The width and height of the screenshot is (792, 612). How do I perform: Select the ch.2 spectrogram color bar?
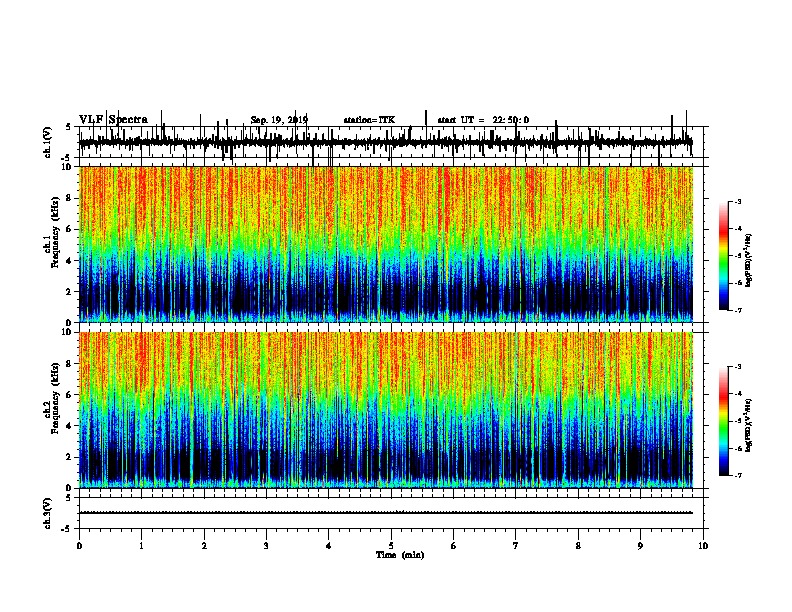pyautogui.click(x=723, y=421)
